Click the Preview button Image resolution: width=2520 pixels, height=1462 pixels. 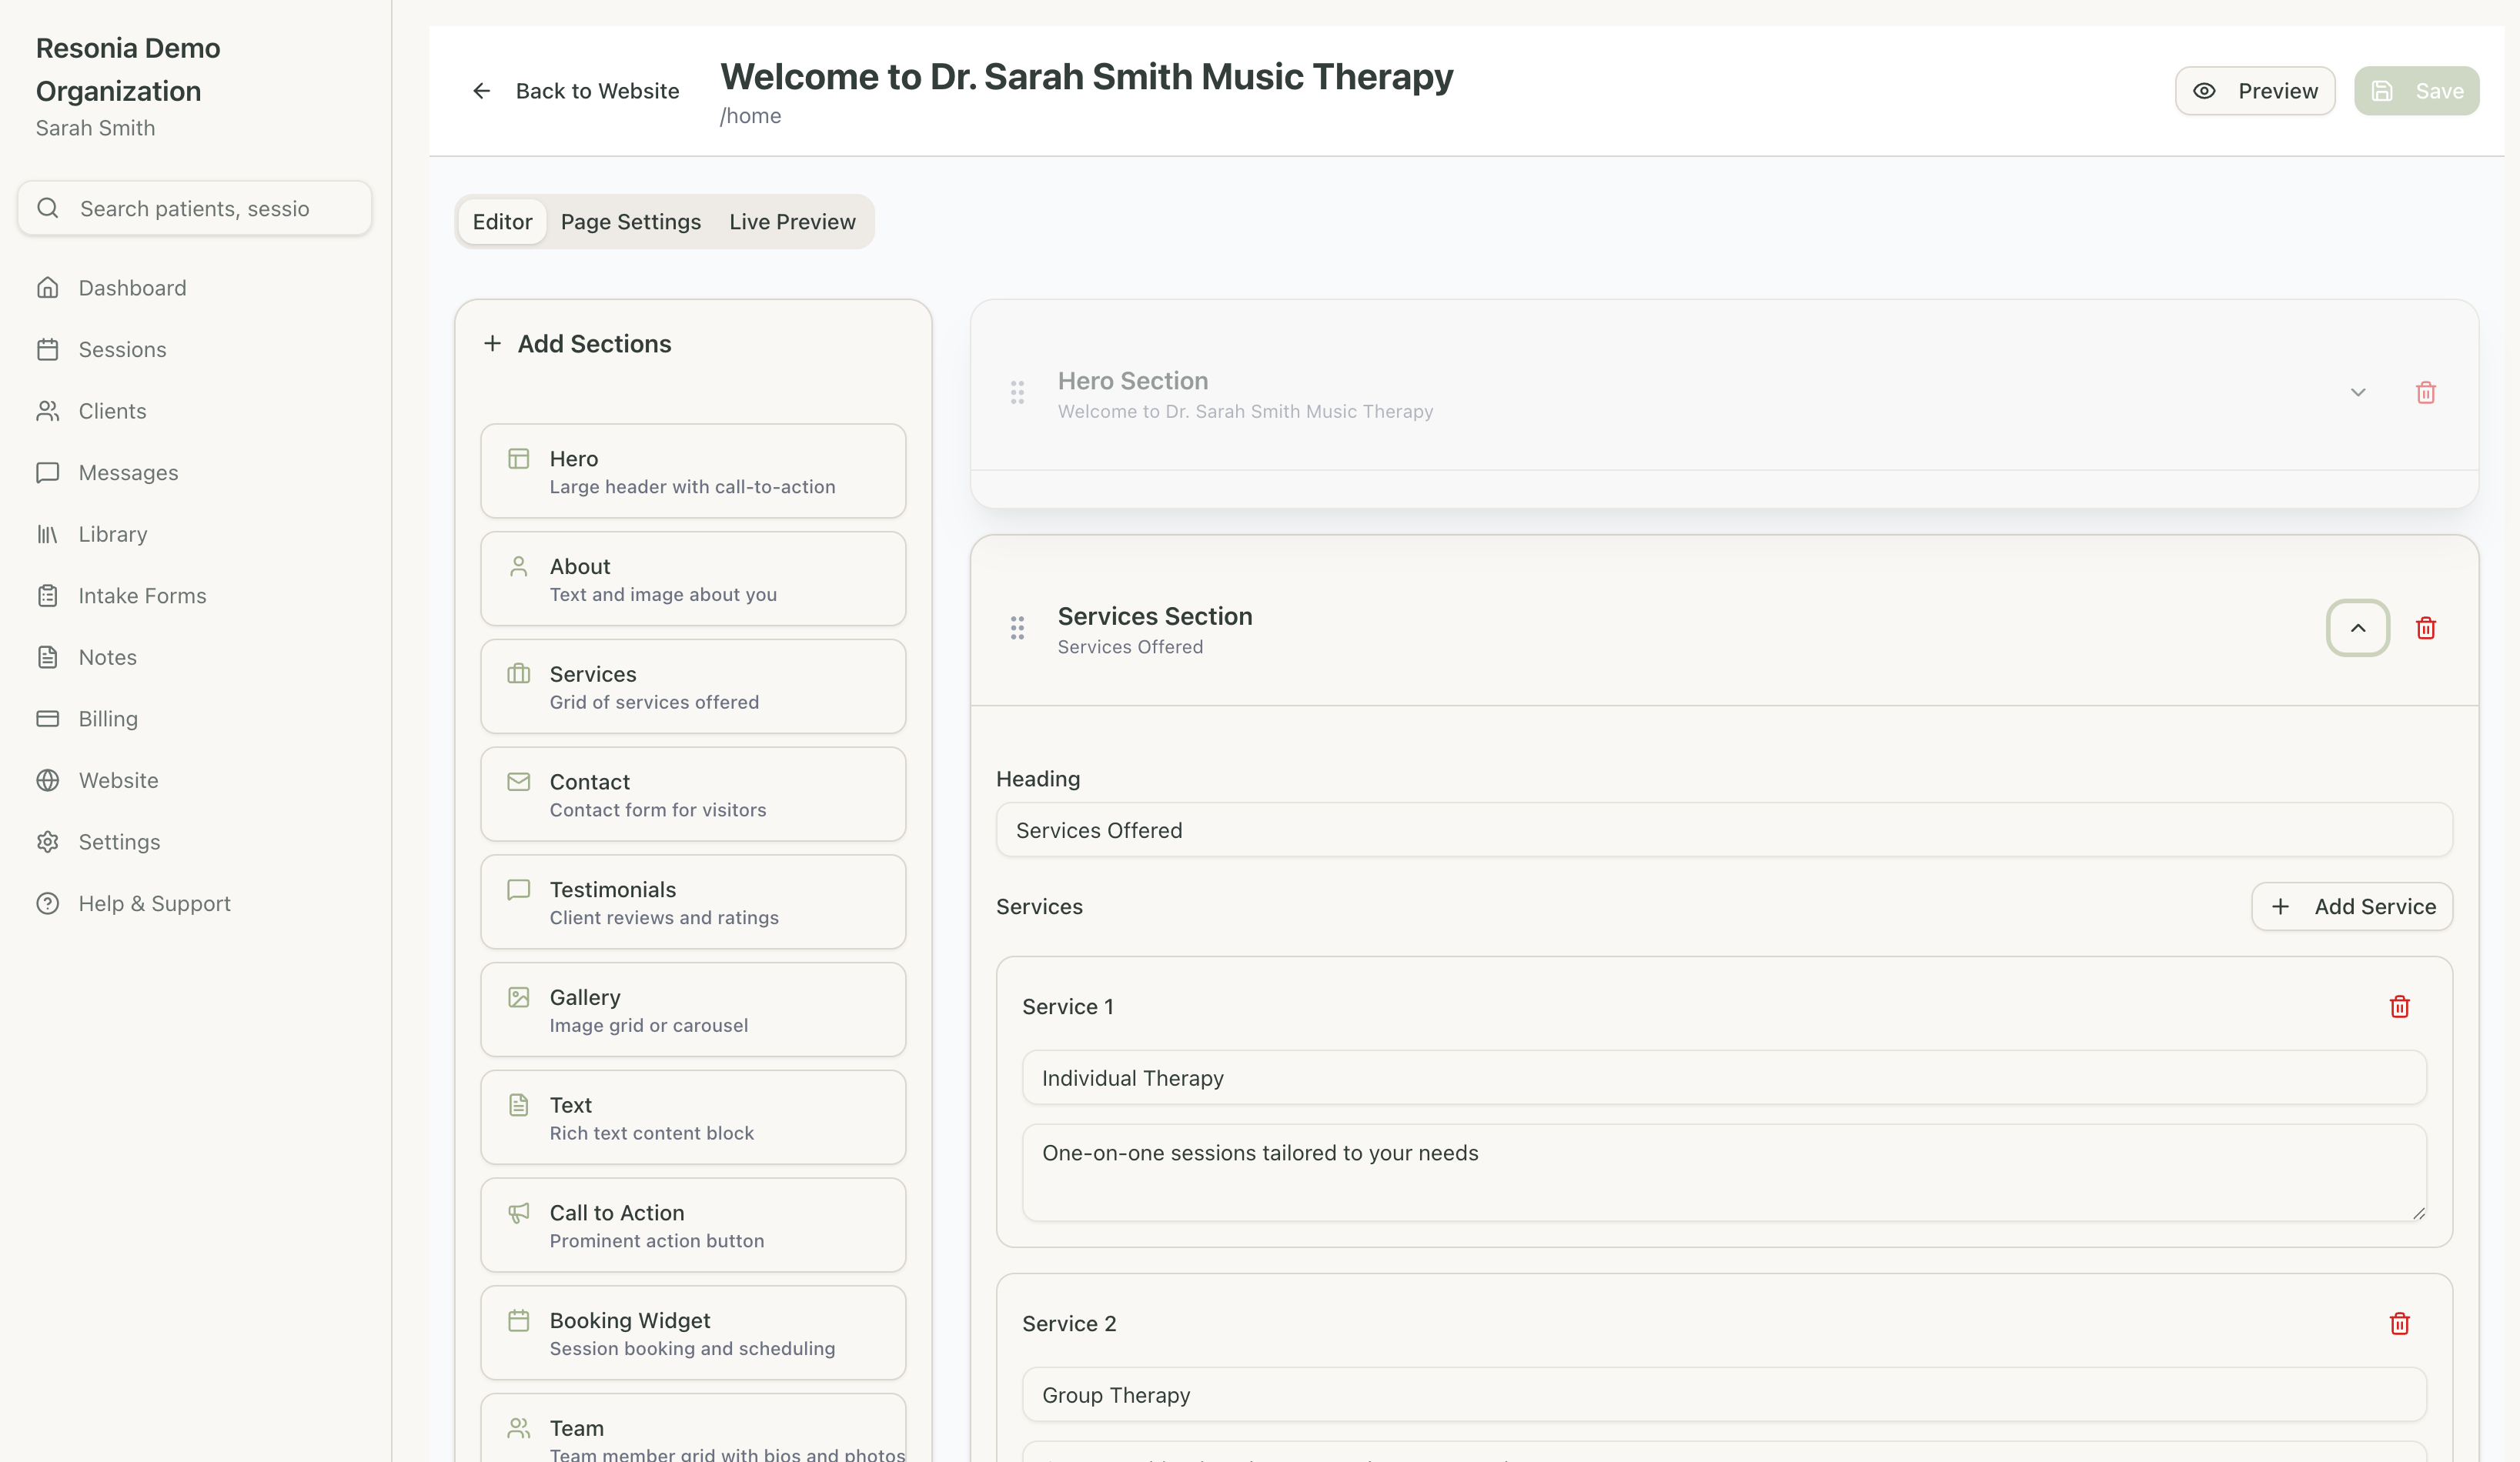(2255, 91)
